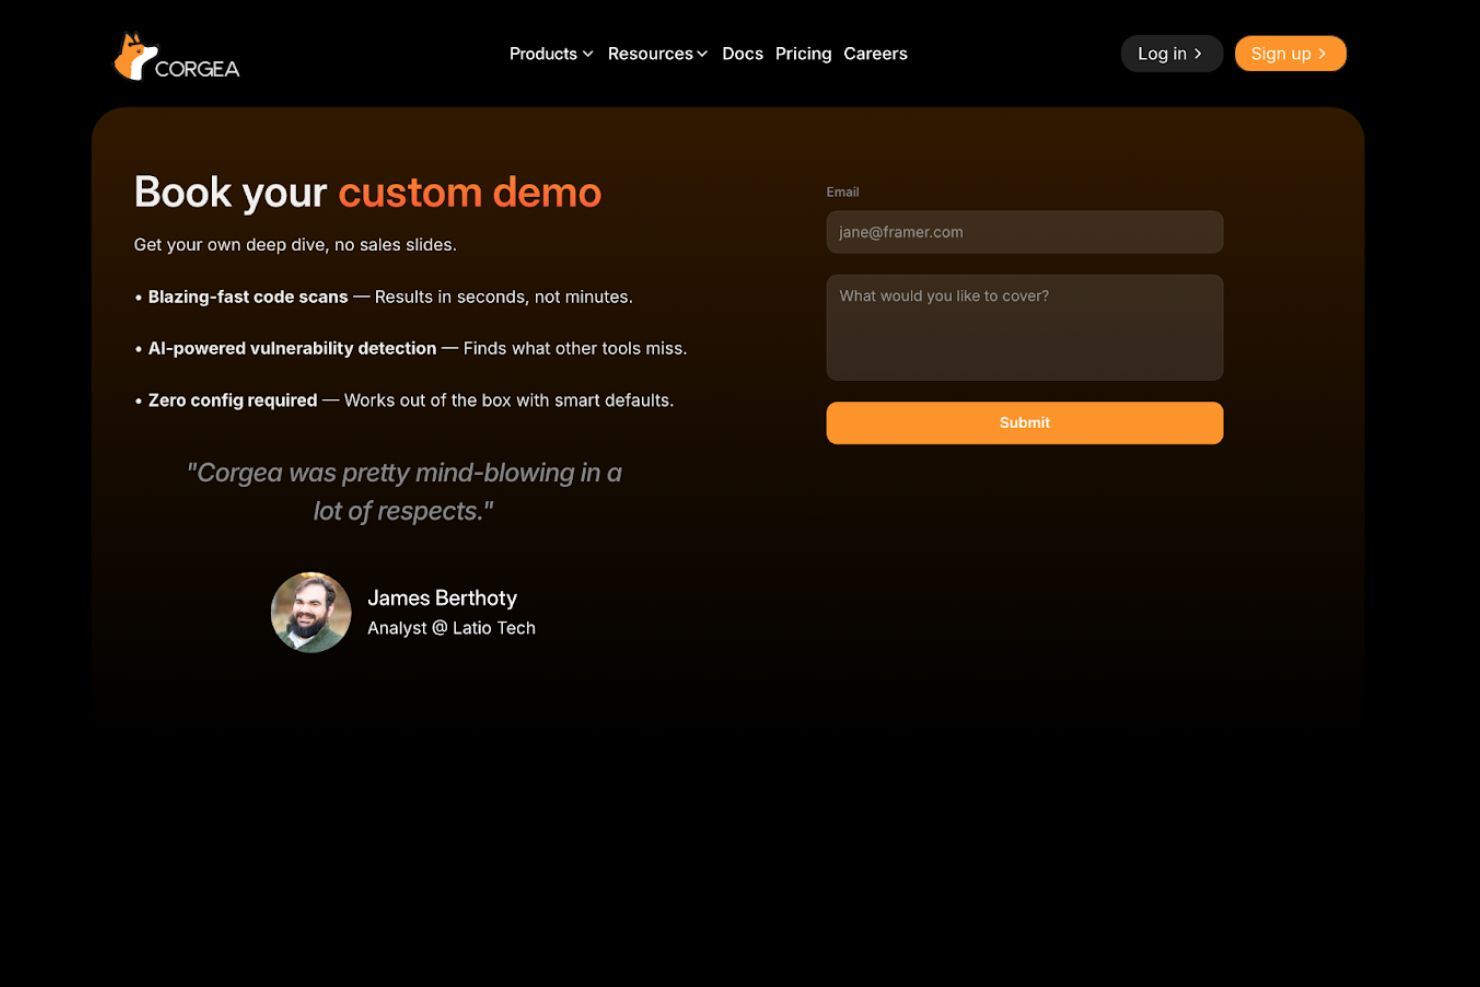The width and height of the screenshot is (1480, 987).
Task: Open the Products navigation menu
Action: [x=543, y=53]
